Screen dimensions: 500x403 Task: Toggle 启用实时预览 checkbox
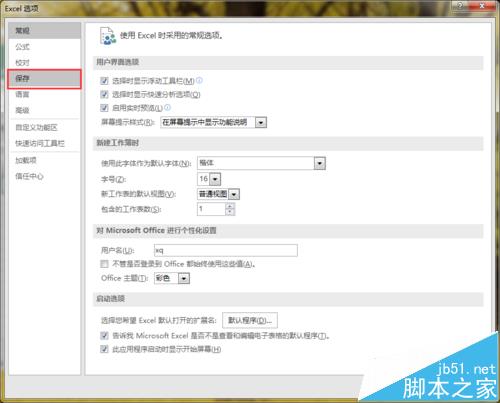pos(104,107)
